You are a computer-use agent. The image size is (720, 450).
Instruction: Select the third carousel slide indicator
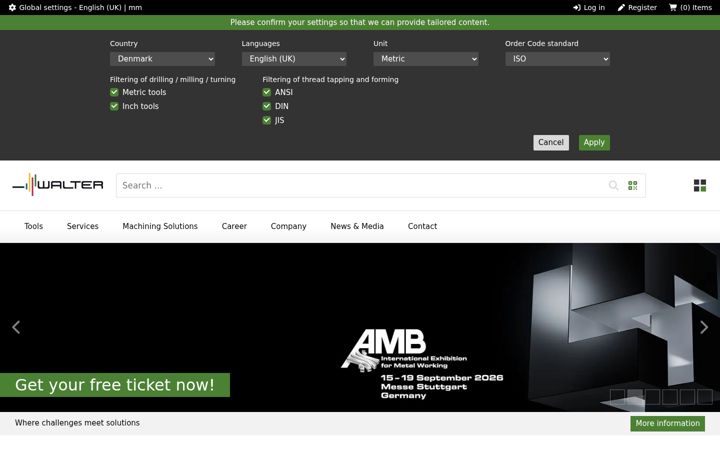652,397
